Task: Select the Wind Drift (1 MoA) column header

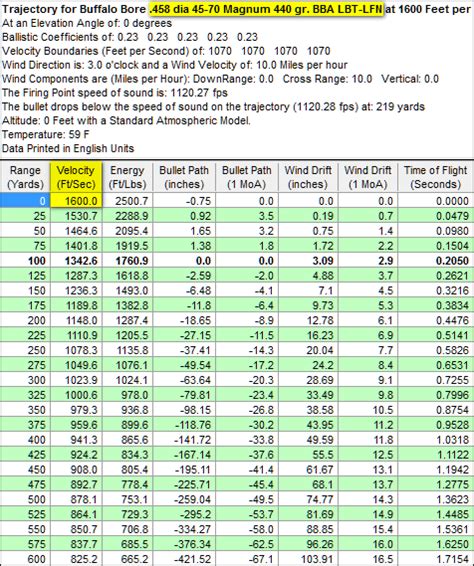Action: (x=368, y=177)
